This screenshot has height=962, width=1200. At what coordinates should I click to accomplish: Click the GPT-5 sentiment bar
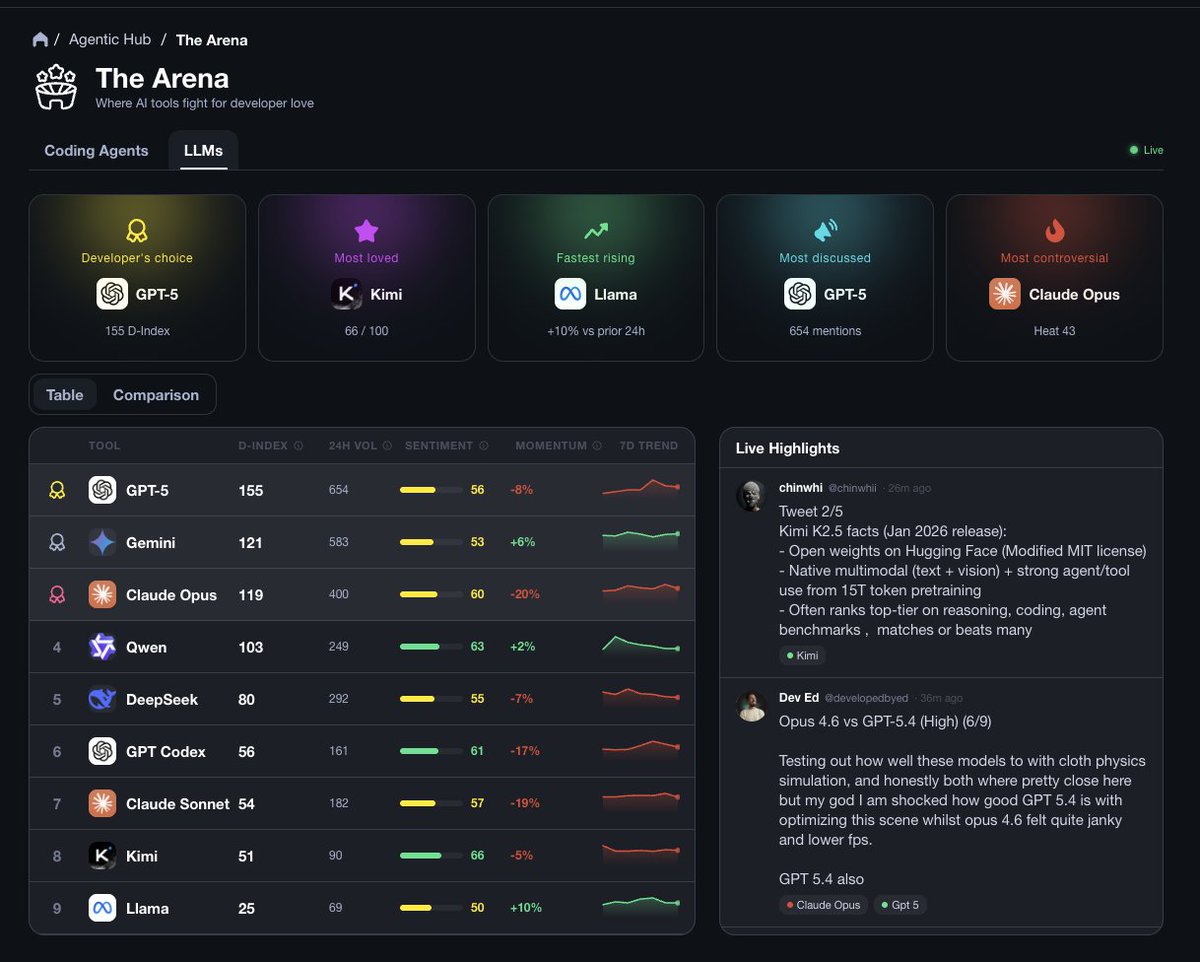pos(431,490)
